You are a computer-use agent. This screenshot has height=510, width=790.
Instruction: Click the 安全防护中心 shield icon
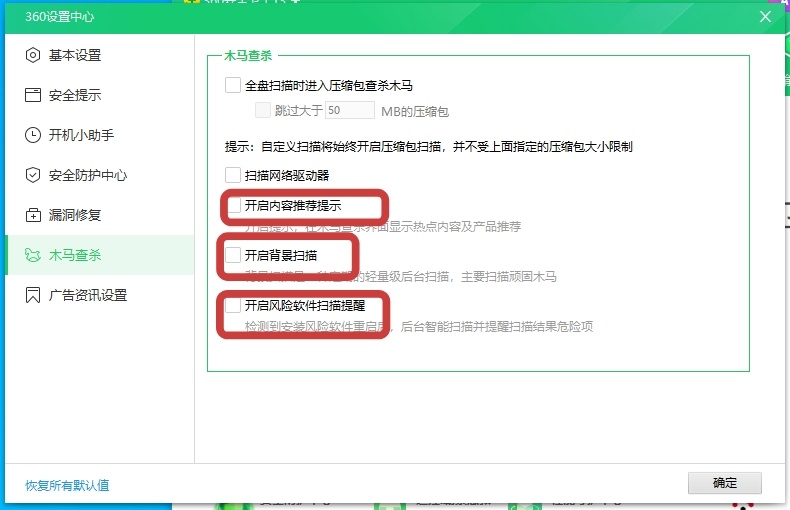pyautogui.click(x=33, y=175)
